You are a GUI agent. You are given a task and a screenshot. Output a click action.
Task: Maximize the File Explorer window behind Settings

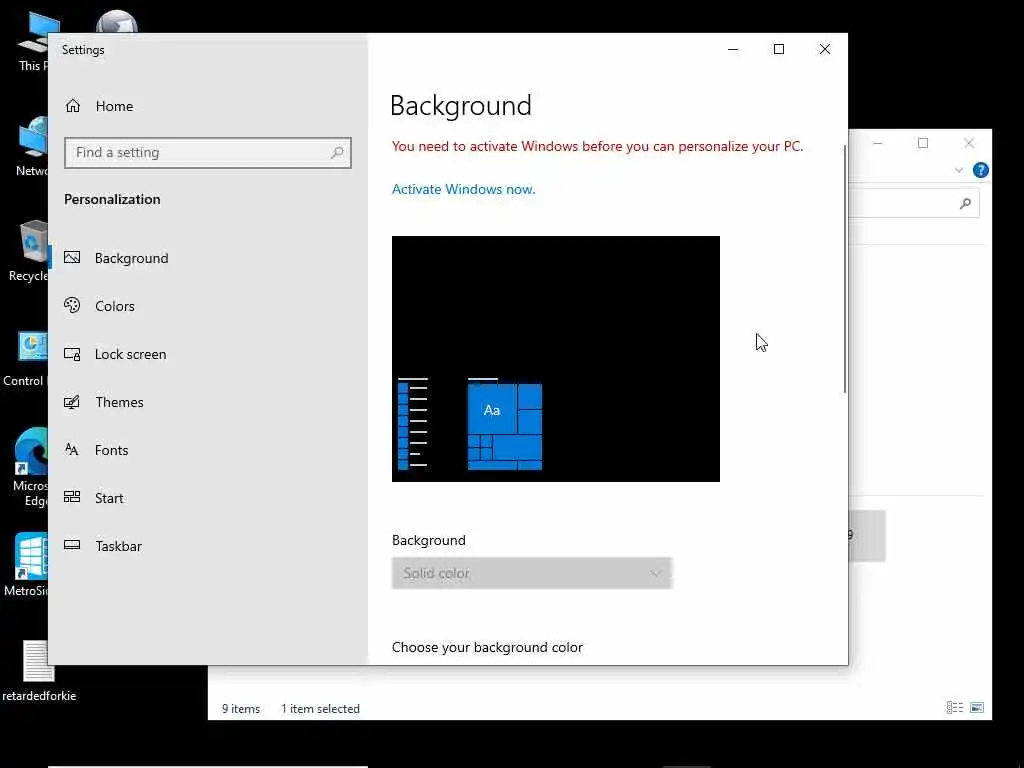[923, 143]
